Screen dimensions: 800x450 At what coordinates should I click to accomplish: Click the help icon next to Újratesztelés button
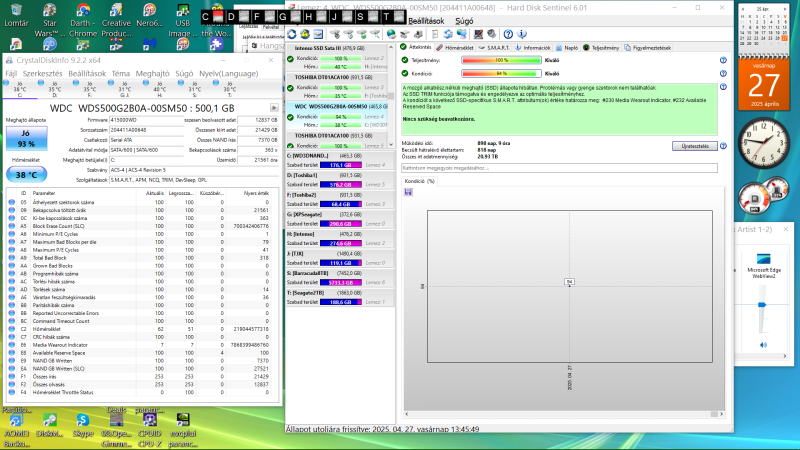pyautogui.click(x=723, y=146)
